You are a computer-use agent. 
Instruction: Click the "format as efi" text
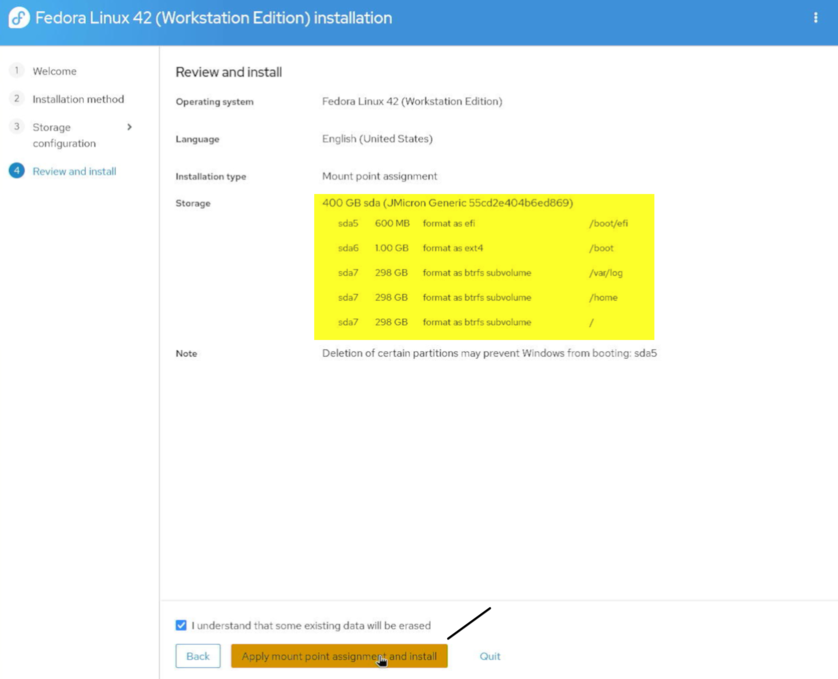coord(448,223)
